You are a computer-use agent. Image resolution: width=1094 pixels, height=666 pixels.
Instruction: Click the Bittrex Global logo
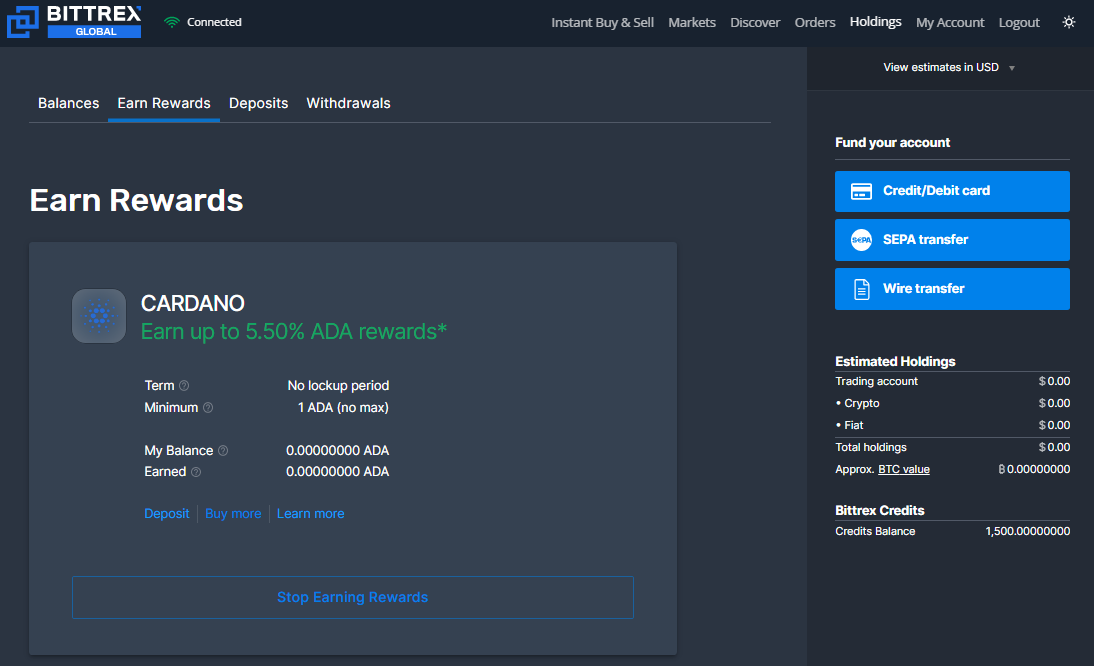click(74, 22)
